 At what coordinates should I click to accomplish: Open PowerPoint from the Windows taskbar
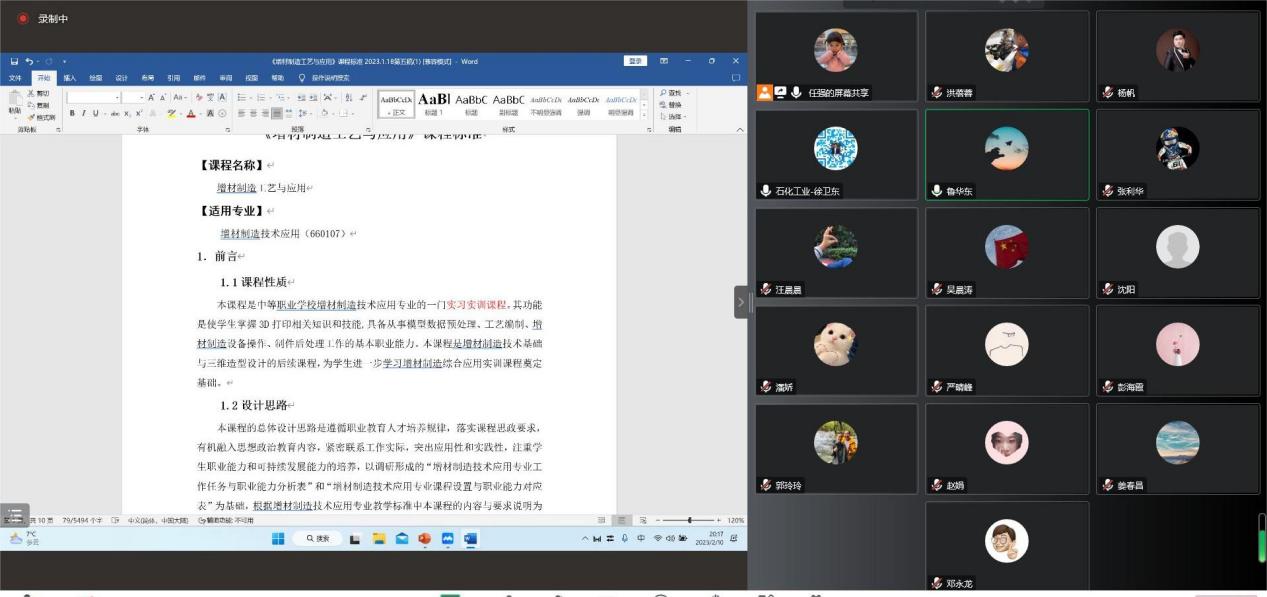tap(425, 538)
